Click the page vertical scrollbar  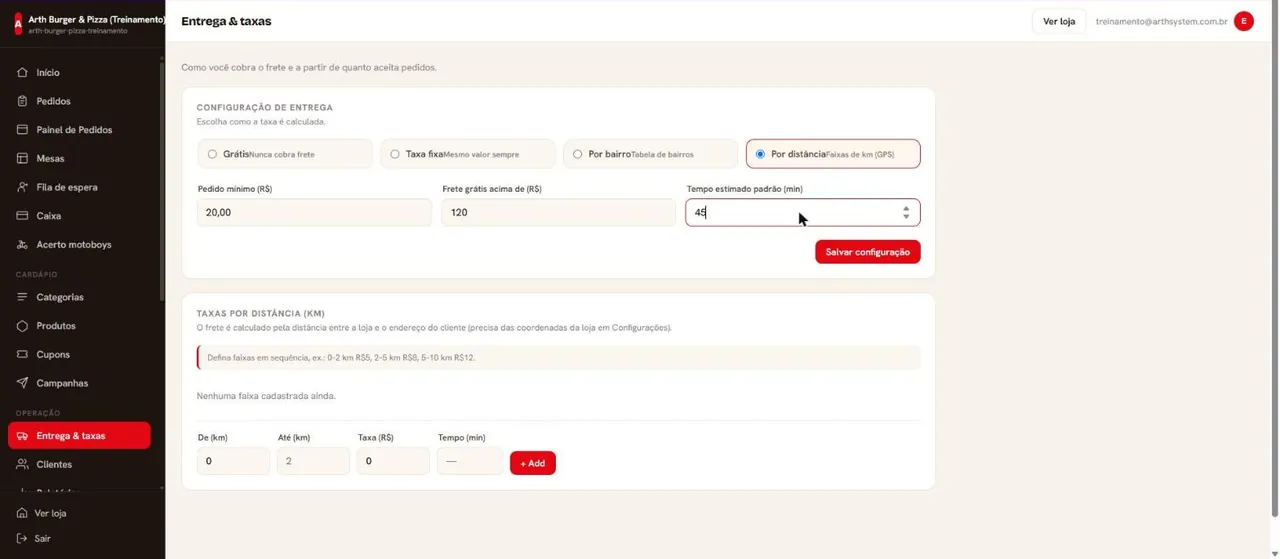[1275, 260]
